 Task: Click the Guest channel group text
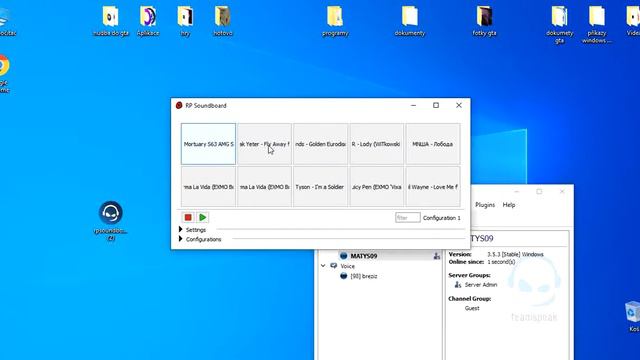[472, 308]
